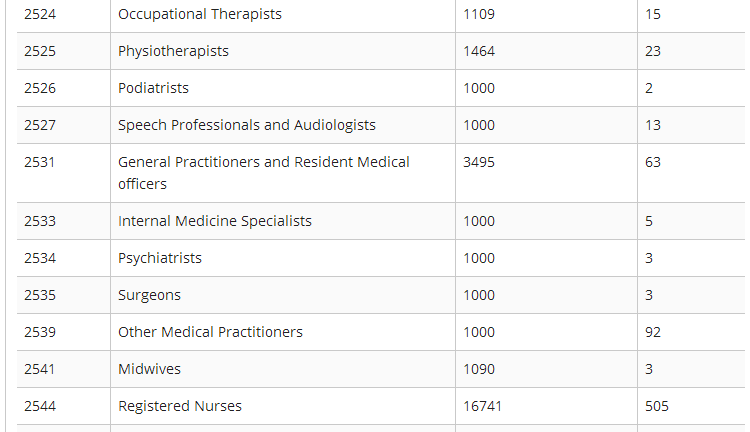The image size is (750, 432).
Task: Click the Podiatrists table cell
Action: click(x=153, y=88)
